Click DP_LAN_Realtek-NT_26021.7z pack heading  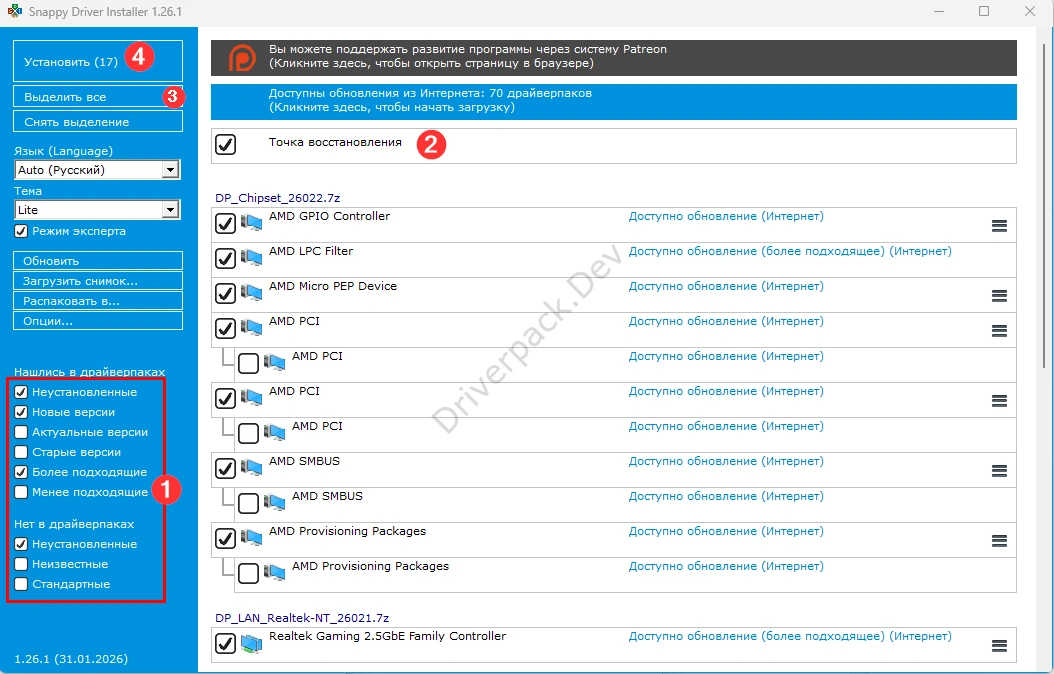(x=302, y=618)
